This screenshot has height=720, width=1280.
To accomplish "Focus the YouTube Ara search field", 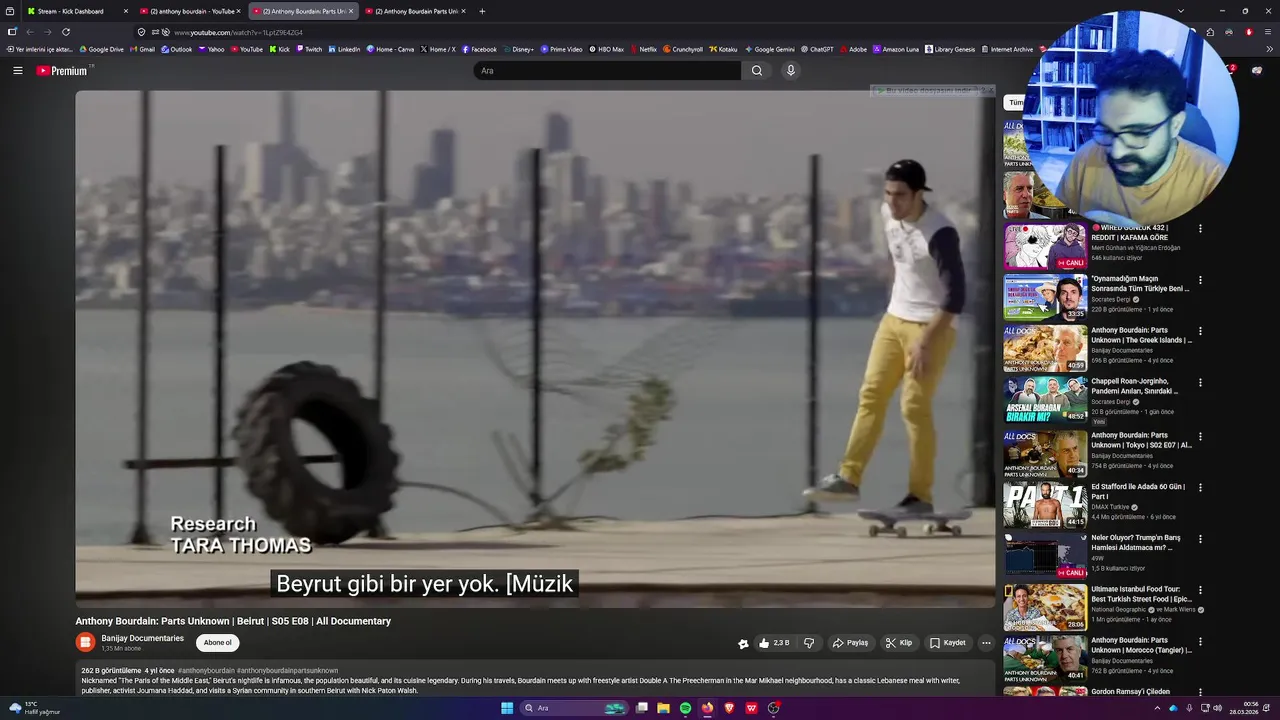I will pos(607,70).
